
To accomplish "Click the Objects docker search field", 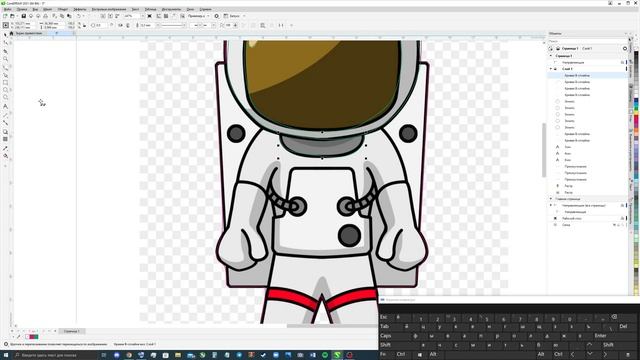I will pos(586,42).
